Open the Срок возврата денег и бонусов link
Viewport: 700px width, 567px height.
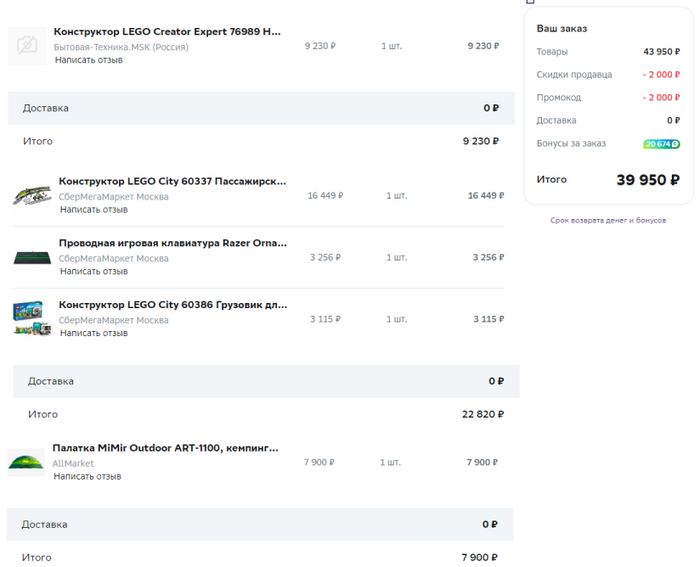point(608,220)
